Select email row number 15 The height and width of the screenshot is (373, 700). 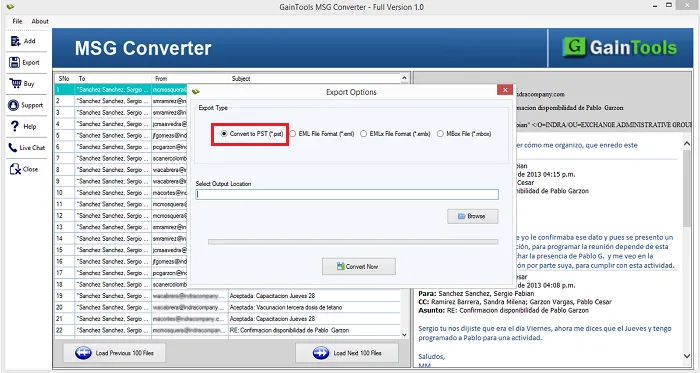click(x=121, y=250)
